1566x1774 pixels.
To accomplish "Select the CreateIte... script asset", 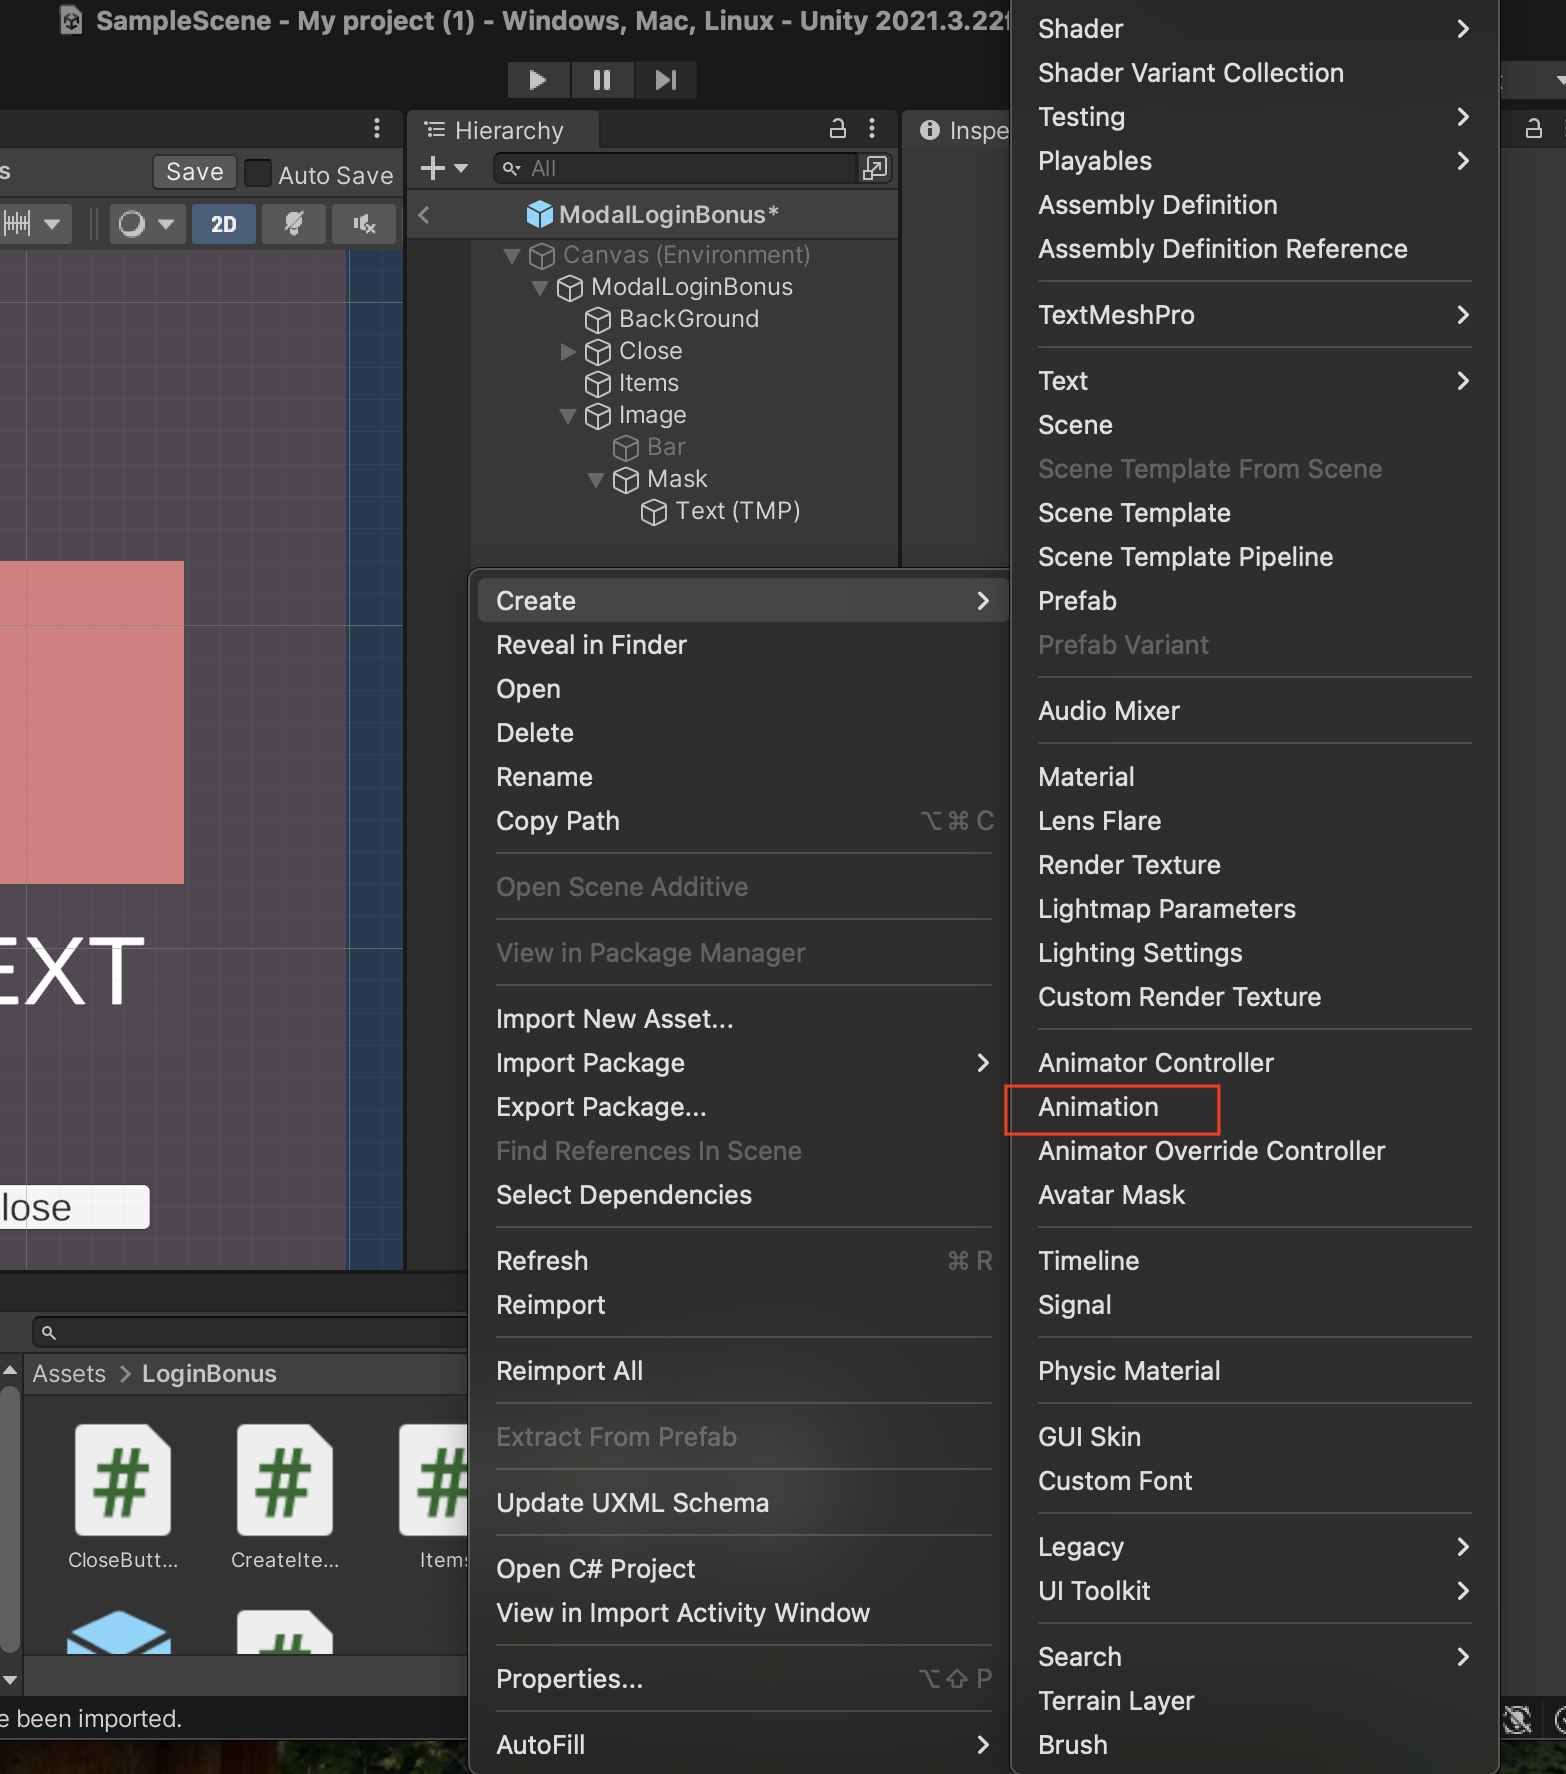I will pos(285,1497).
